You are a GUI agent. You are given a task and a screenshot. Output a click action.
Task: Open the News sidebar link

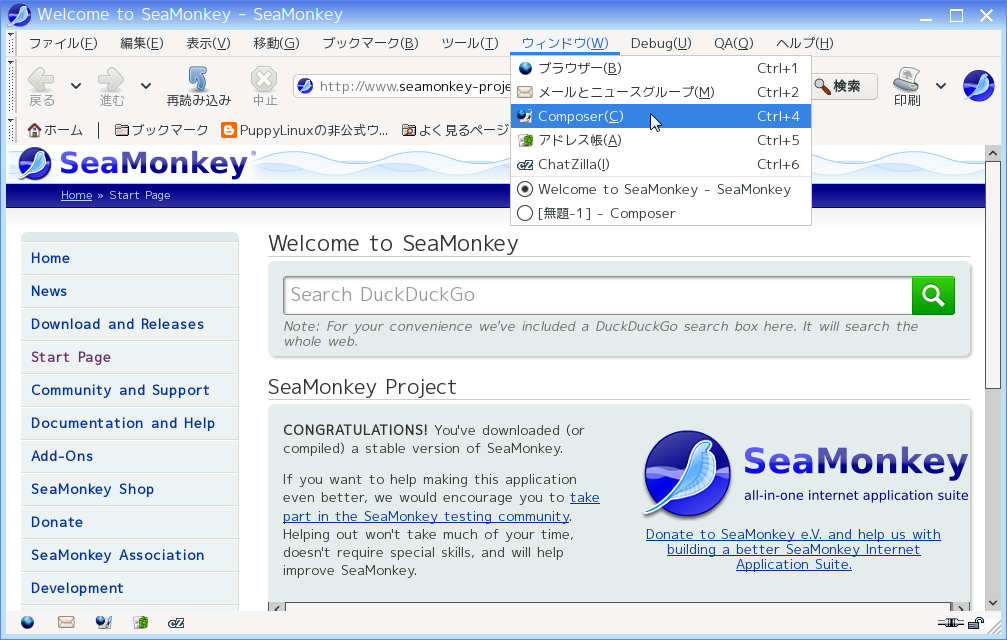pos(49,291)
